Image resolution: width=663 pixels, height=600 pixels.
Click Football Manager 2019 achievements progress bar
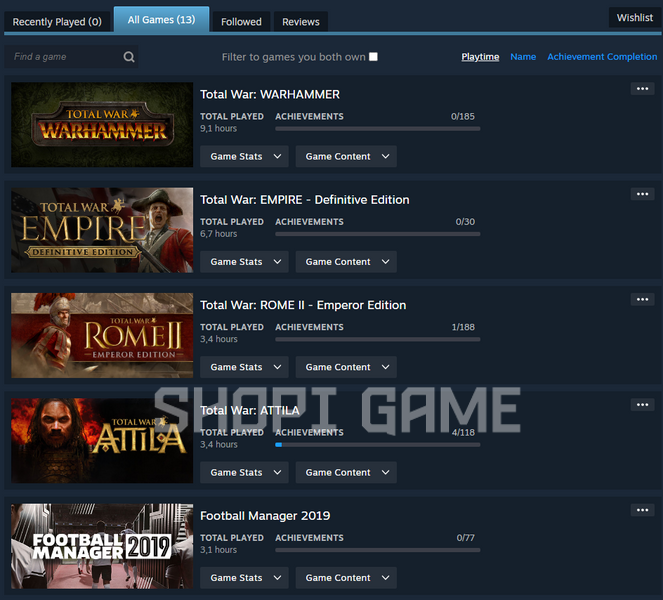click(x=378, y=550)
